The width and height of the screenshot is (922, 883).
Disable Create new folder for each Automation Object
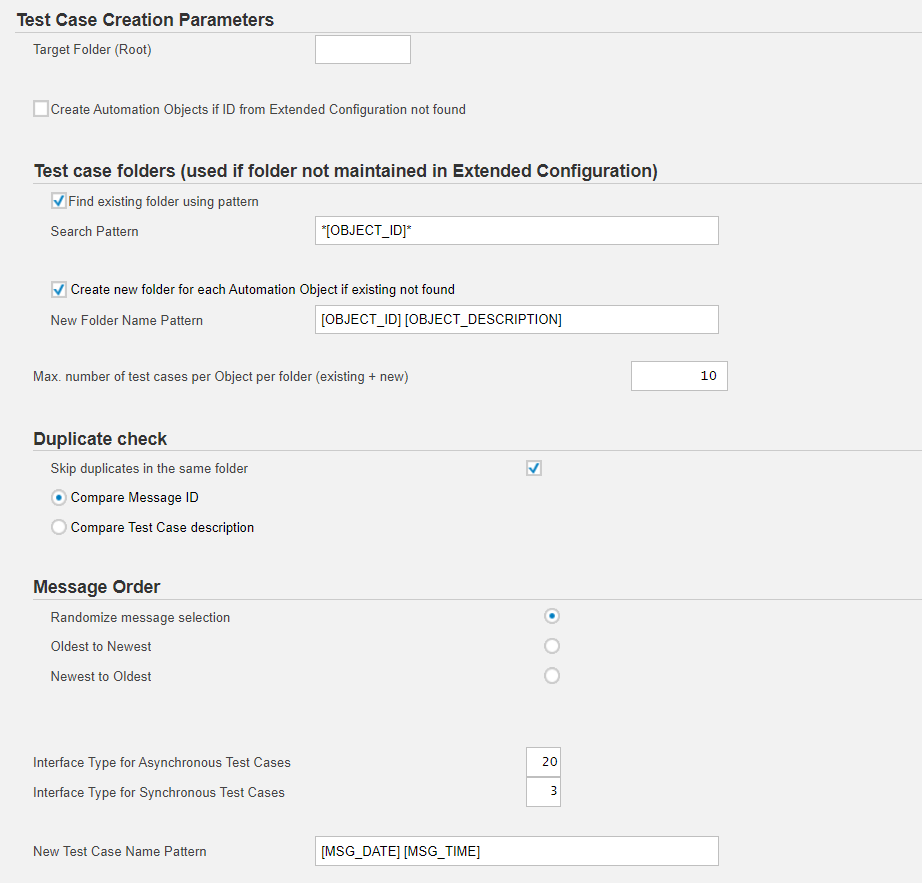click(59, 289)
